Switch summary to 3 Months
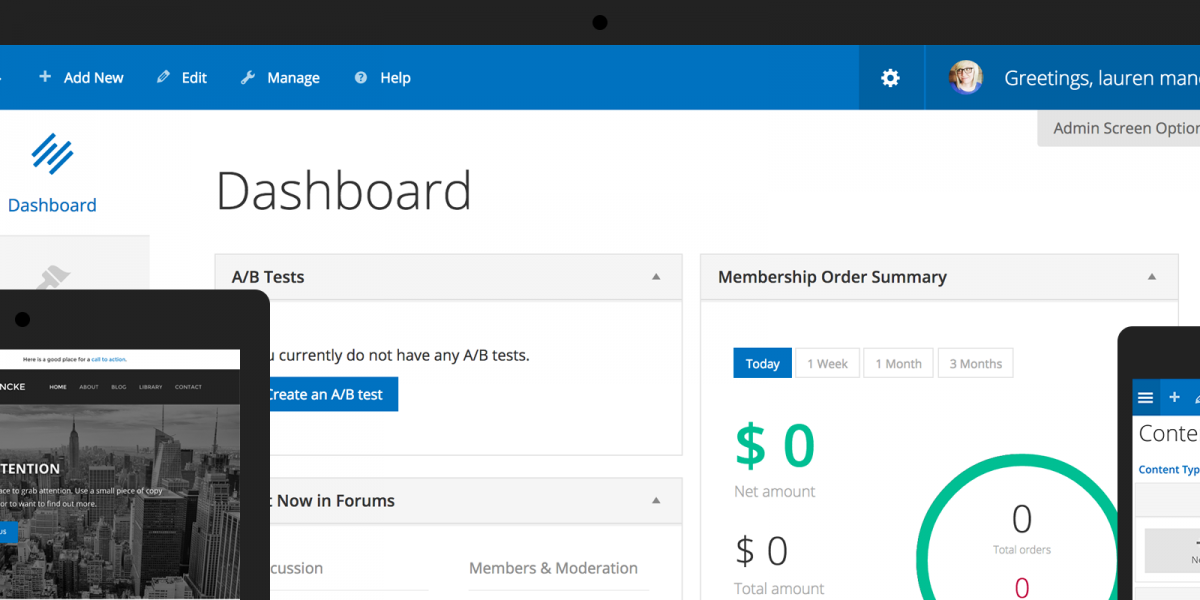 (x=975, y=363)
